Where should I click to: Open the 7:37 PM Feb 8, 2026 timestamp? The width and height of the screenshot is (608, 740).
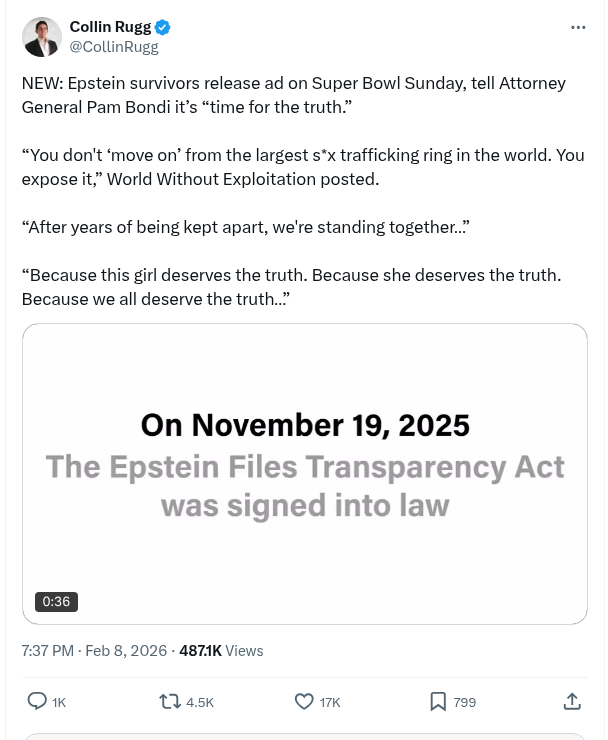pos(94,650)
